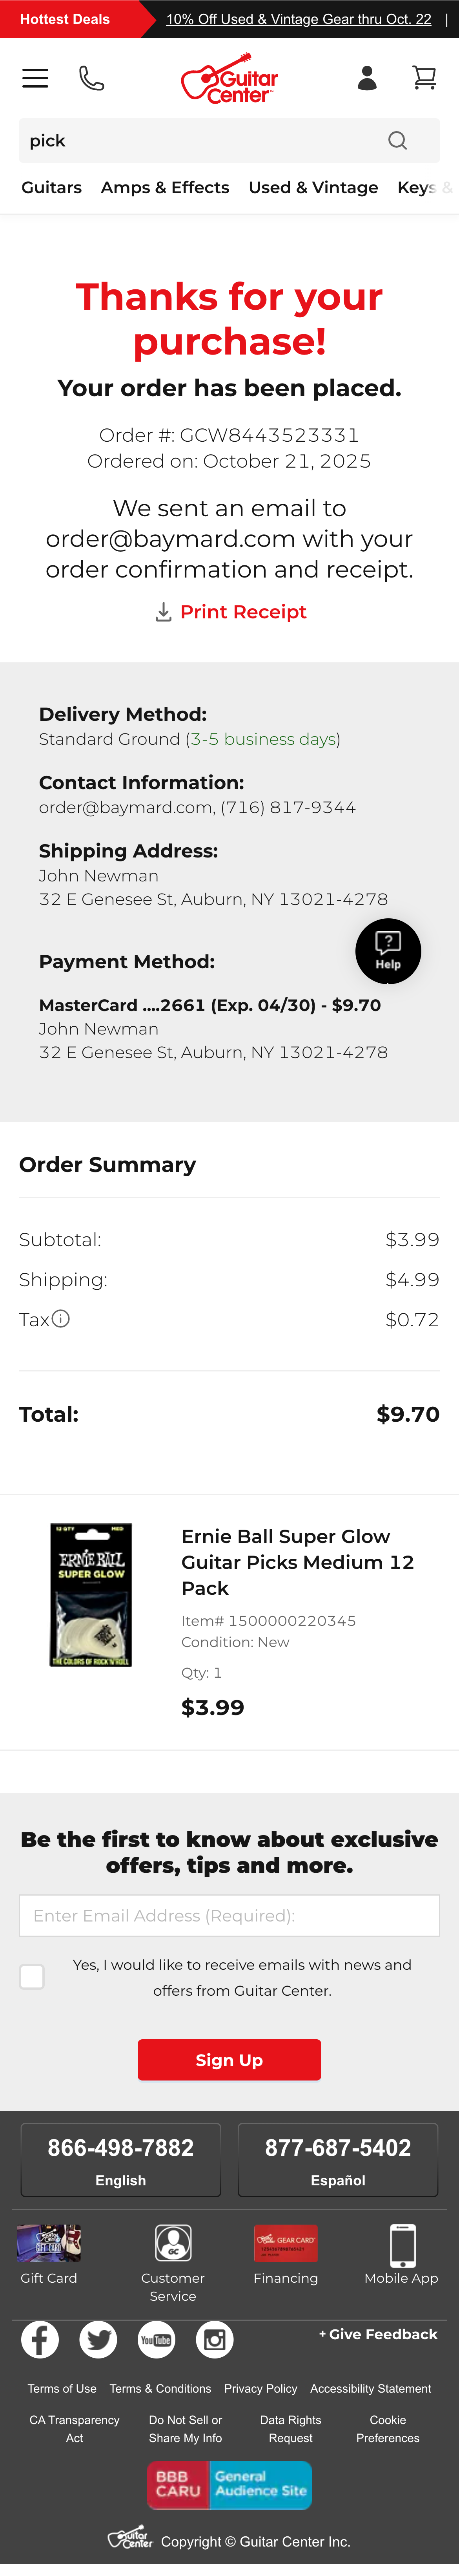
Task: Click the search magnifier icon
Action: click(x=397, y=141)
